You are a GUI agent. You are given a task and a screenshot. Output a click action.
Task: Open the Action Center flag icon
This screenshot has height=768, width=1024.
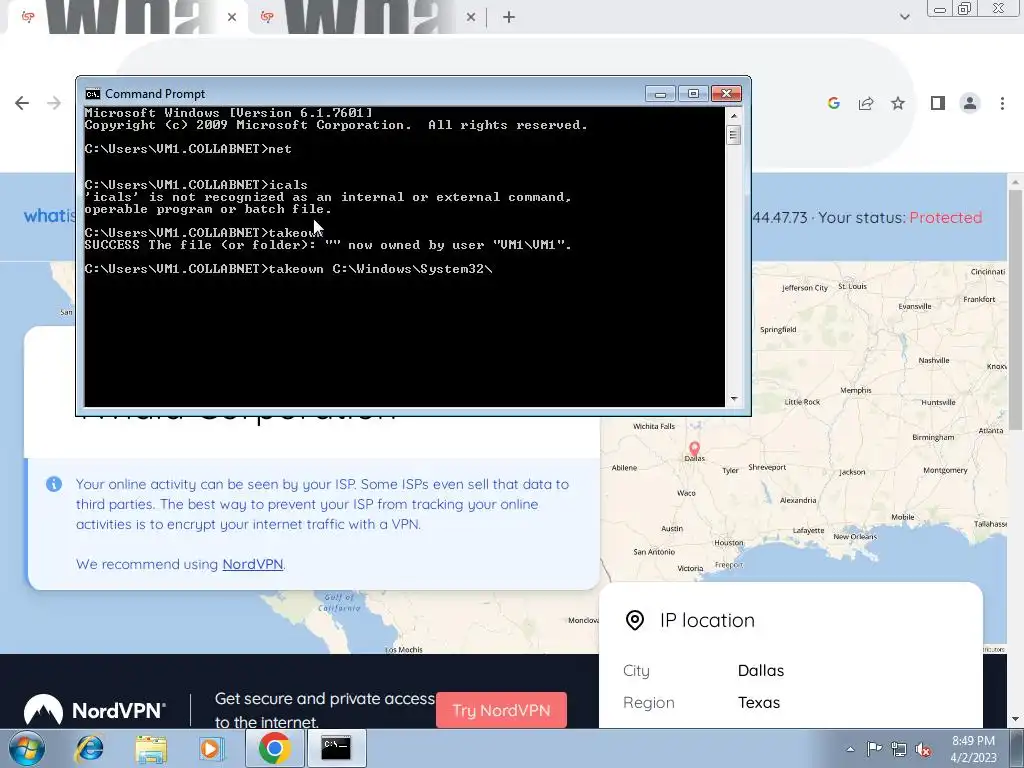[x=874, y=749]
